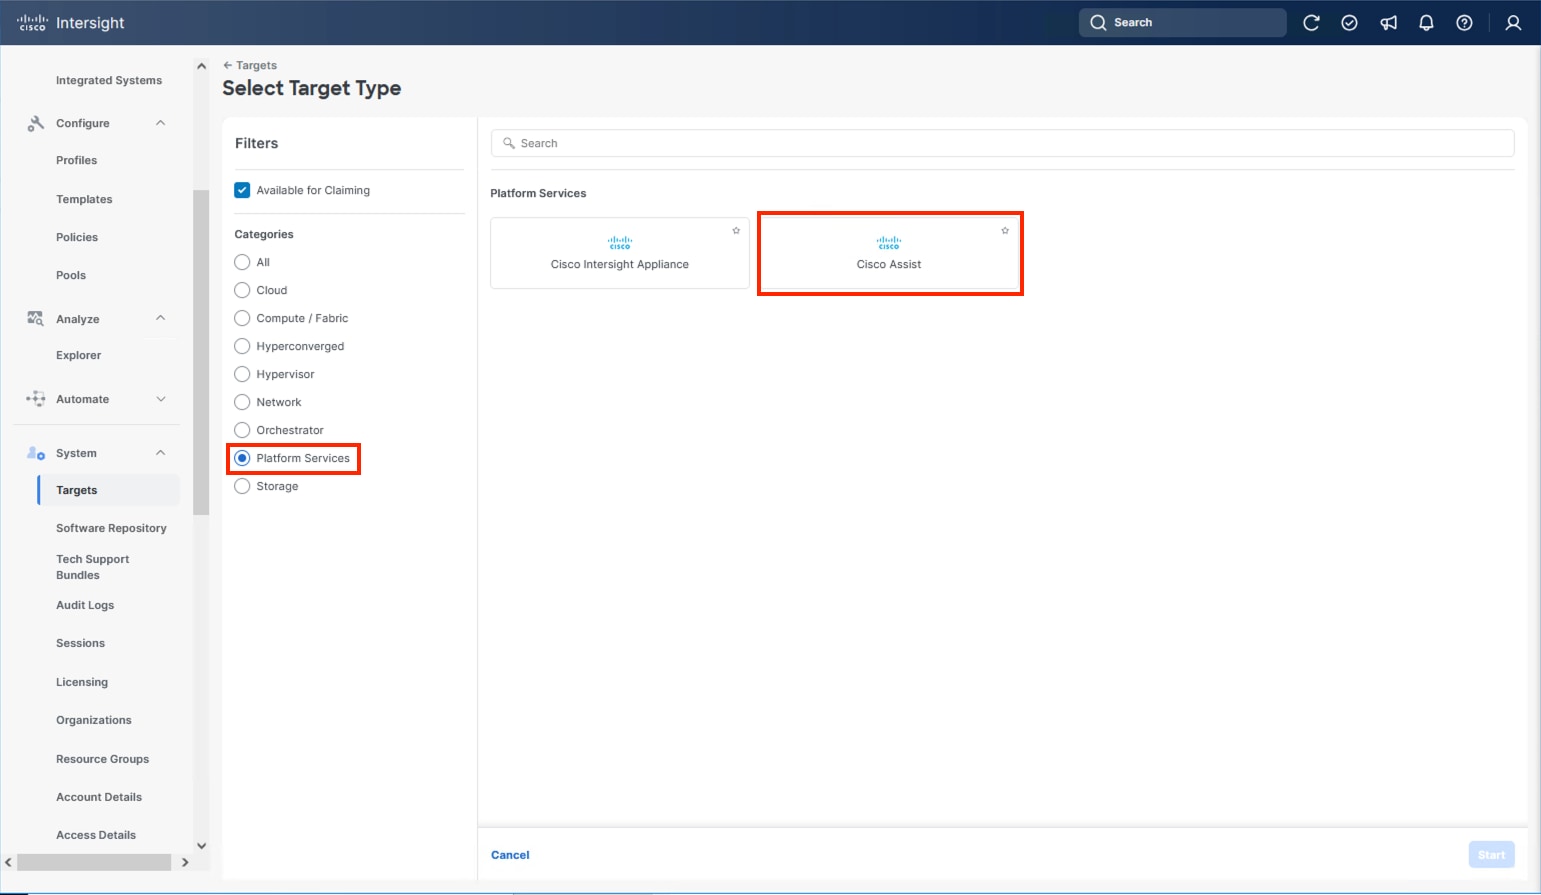Click the Refresh icon in the top bar
This screenshot has height=895, width=1541.
point(1311,22)
